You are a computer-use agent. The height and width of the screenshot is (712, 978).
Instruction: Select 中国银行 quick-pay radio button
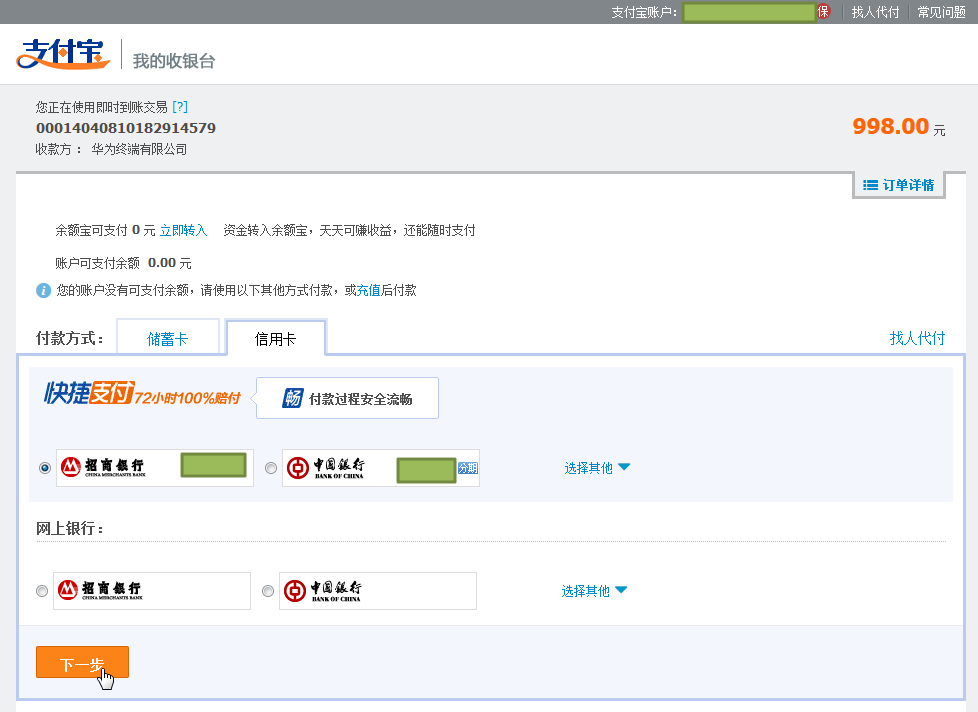(271, 468)
